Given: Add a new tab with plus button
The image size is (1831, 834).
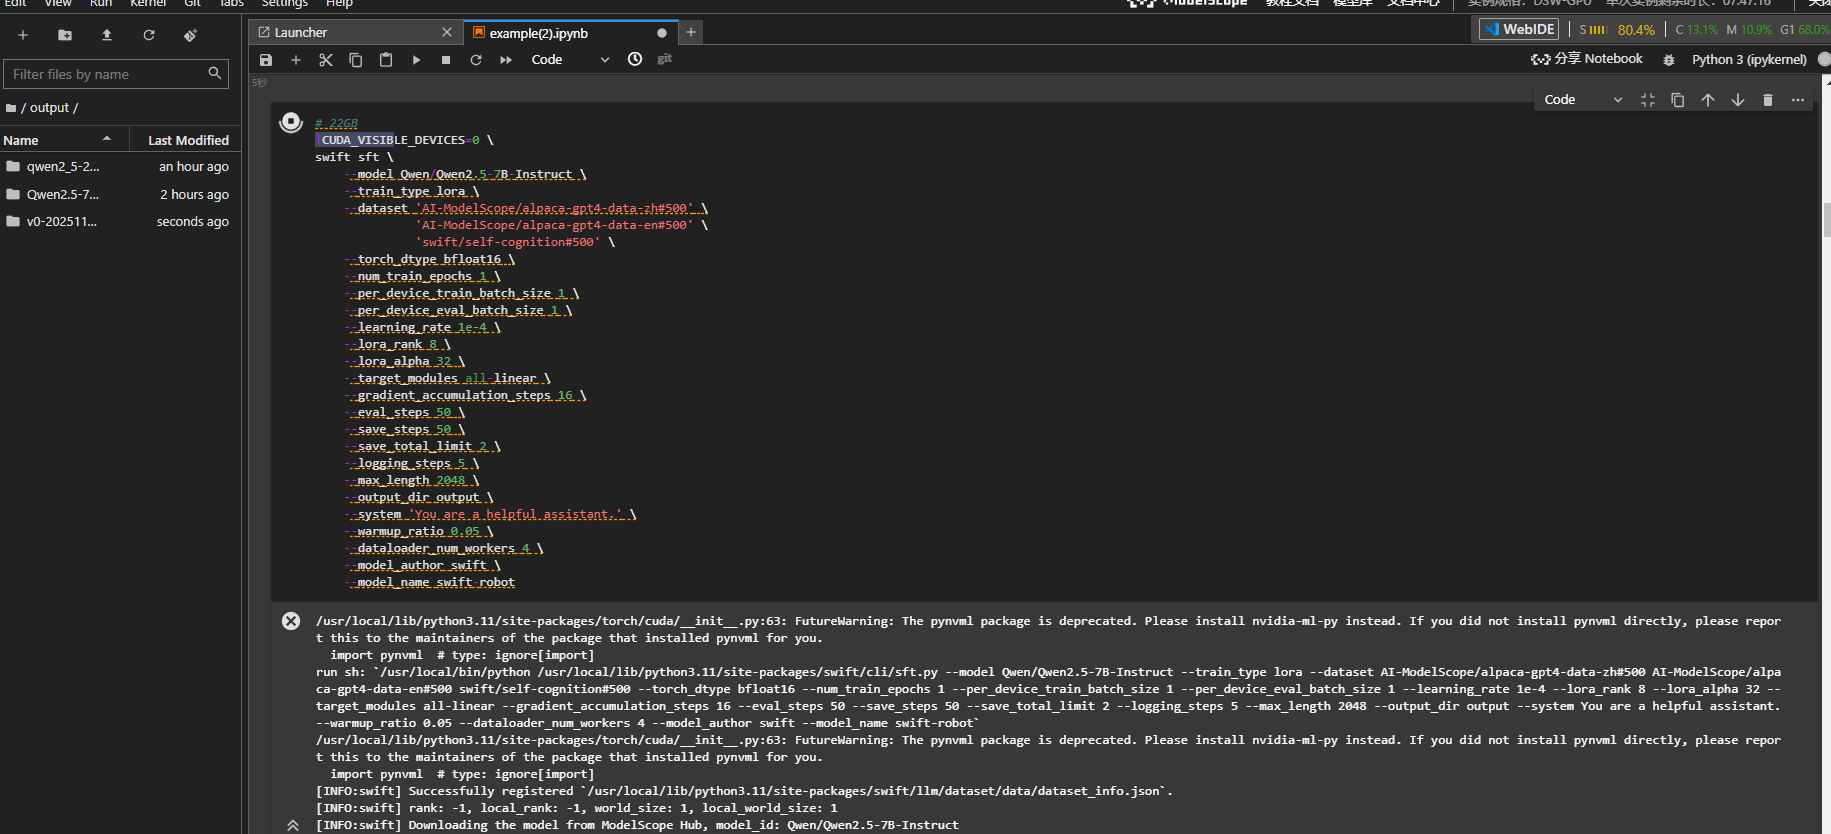Looking at the screenshot, I should tap(691, 33).
